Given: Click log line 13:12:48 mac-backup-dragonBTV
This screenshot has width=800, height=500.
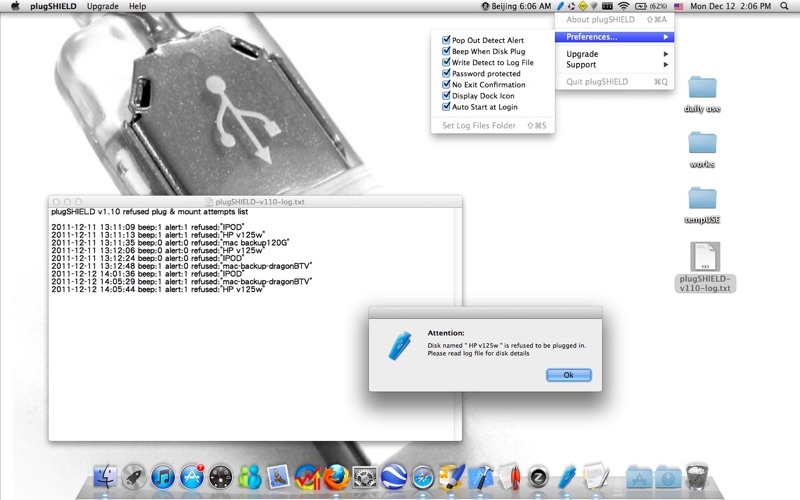Looking at the screenshot, I should [182, 266].
